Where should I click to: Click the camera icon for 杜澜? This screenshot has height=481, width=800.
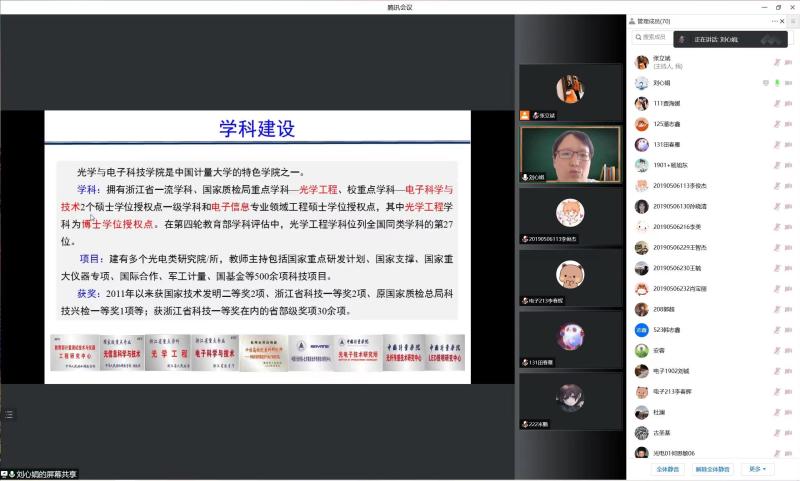(790, 412)
